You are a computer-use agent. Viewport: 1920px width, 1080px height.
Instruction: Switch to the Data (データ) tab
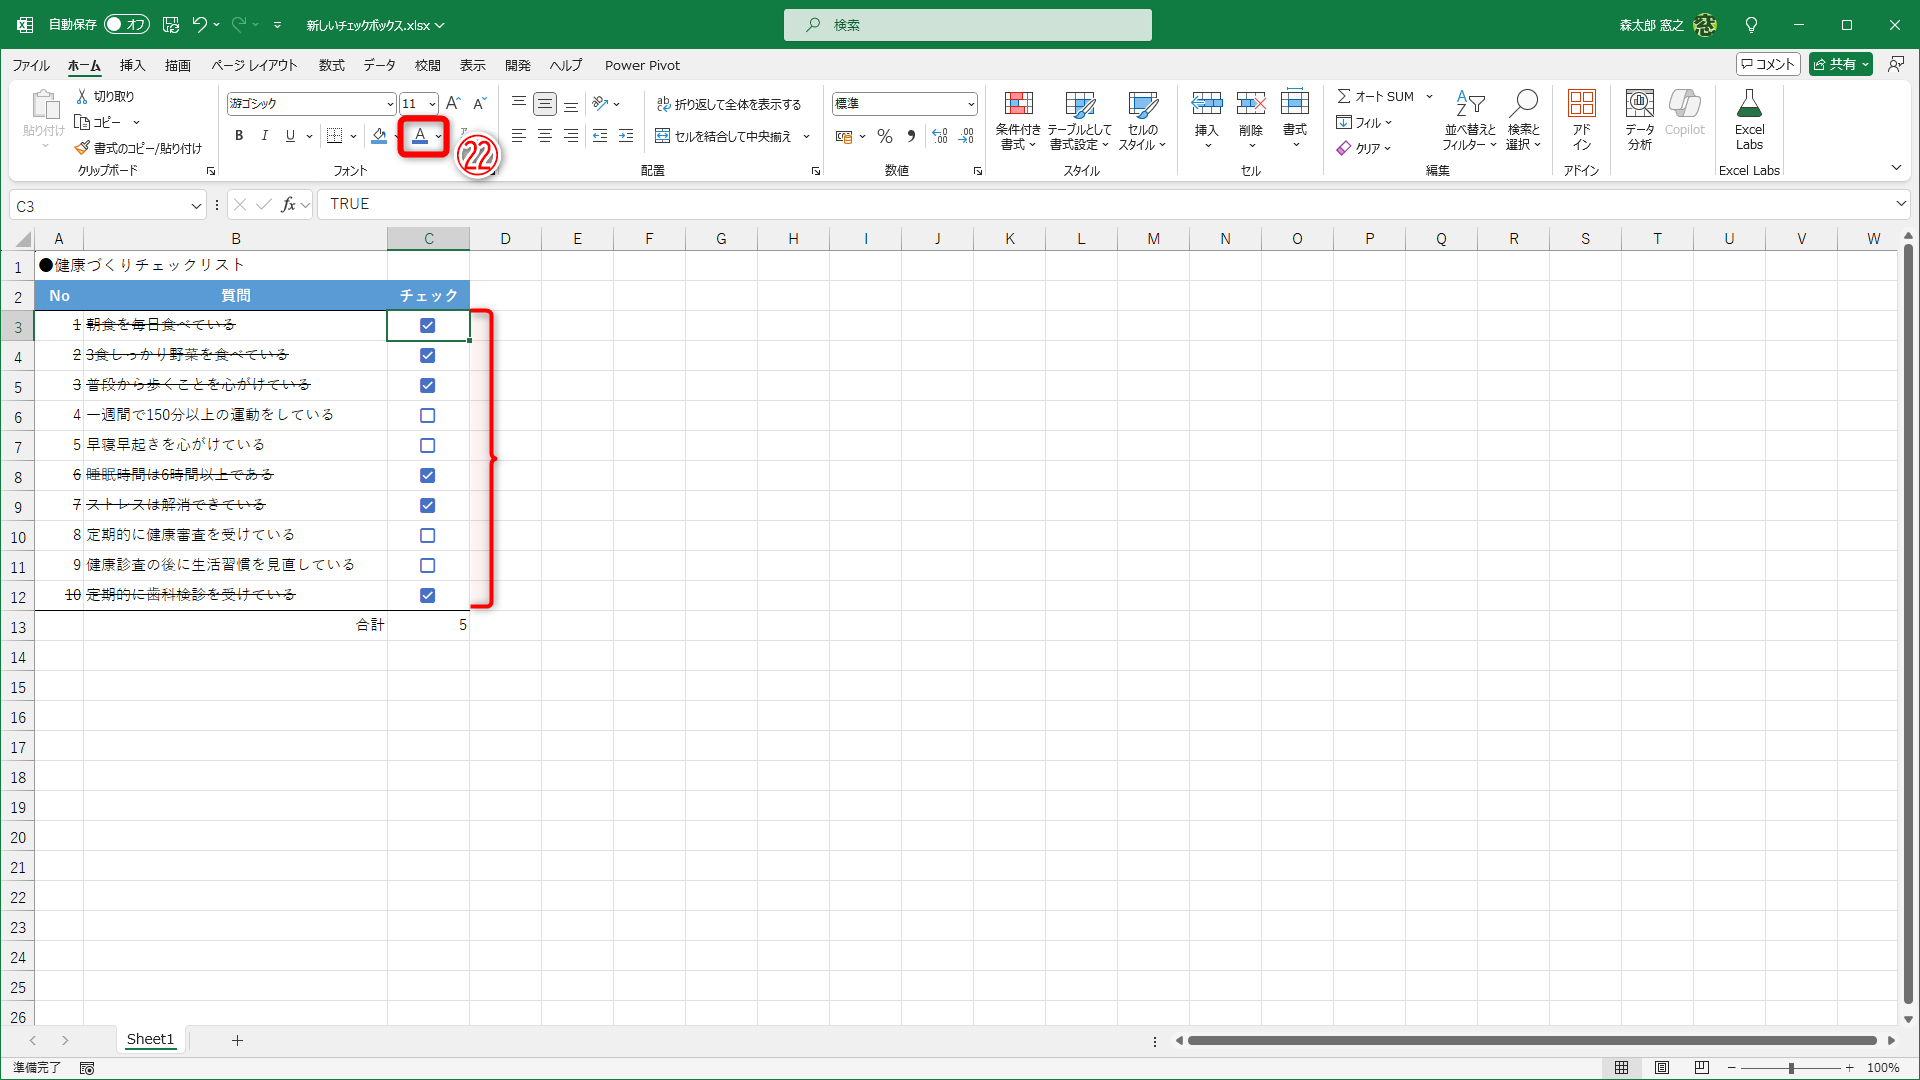(379, 66)
